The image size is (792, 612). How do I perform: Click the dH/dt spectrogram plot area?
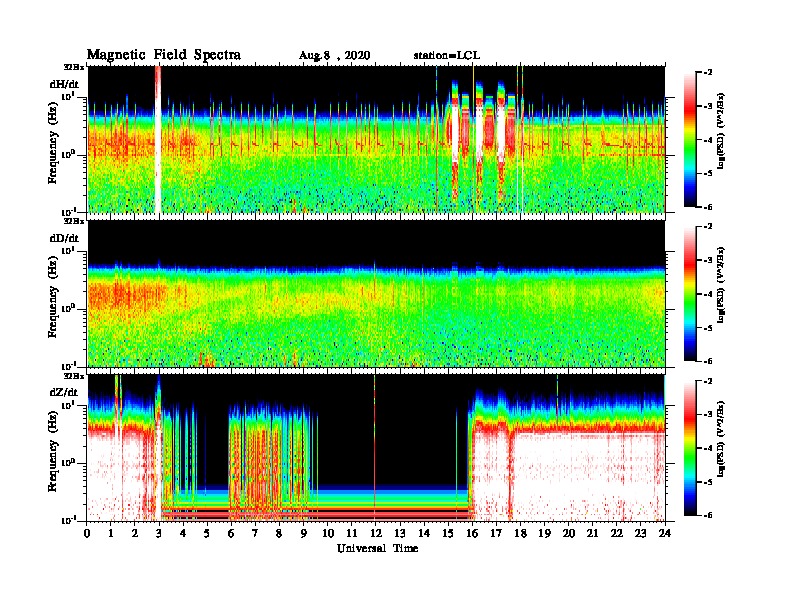point(376,139)
